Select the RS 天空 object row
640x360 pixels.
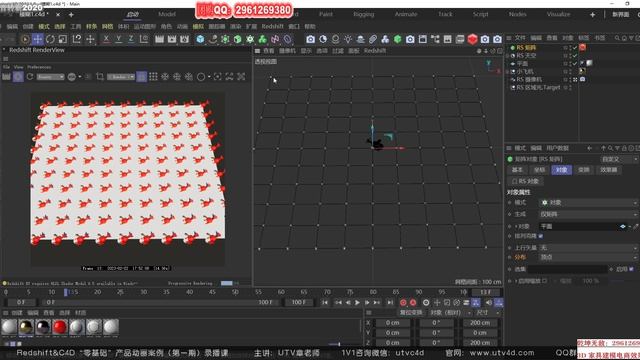pyautogui.click(x=526, y=56)
